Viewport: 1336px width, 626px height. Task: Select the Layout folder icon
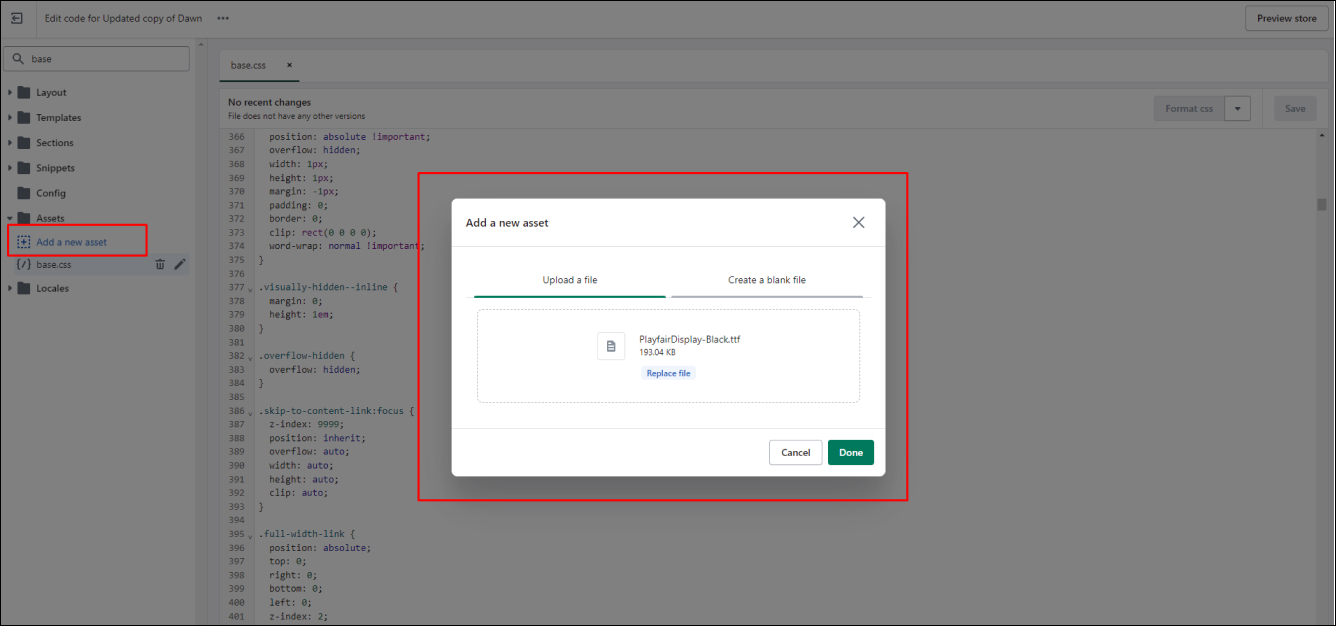click(24, 92)
